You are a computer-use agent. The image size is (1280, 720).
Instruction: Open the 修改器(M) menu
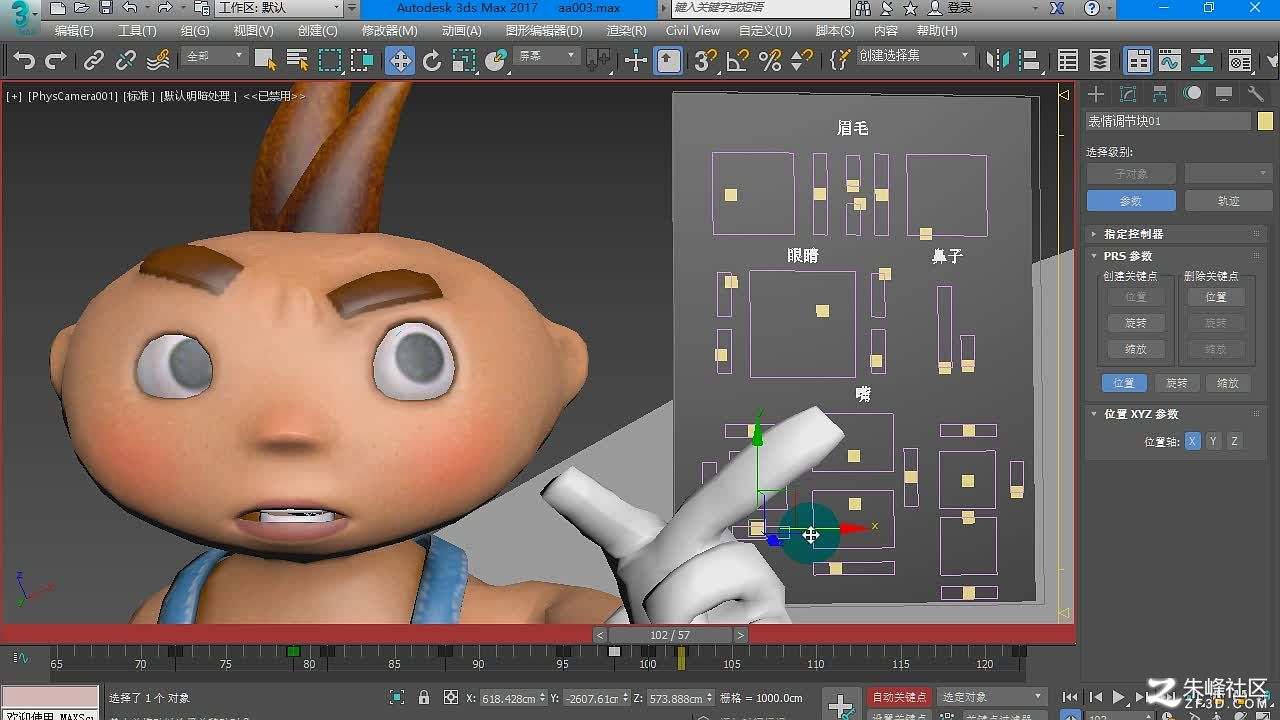coord(390,31)
